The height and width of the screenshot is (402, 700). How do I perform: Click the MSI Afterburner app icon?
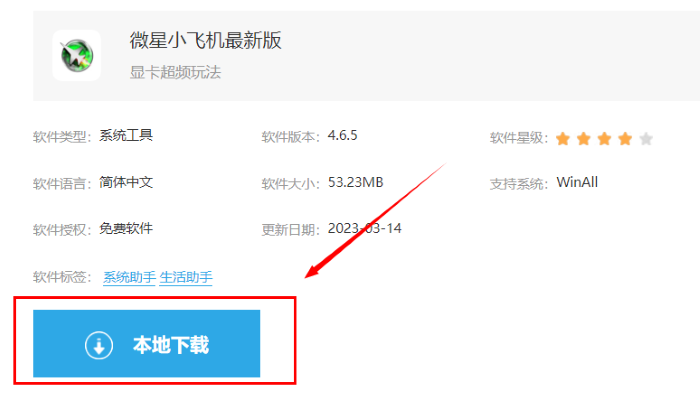tap(77, 56)
